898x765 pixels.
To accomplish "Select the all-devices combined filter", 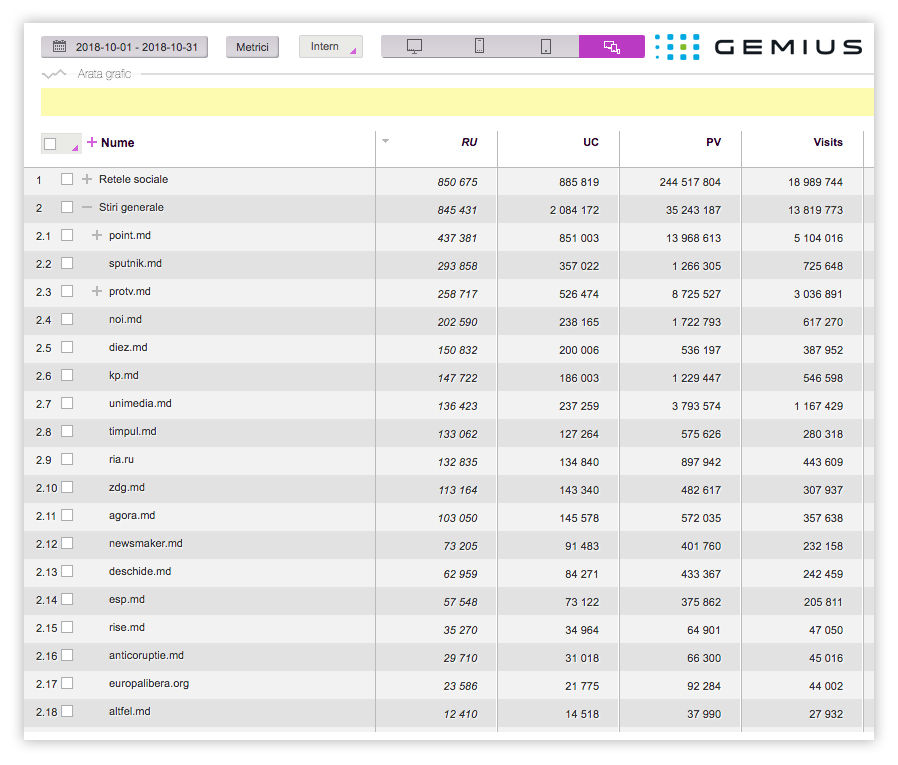I will (x=612, y=46).
